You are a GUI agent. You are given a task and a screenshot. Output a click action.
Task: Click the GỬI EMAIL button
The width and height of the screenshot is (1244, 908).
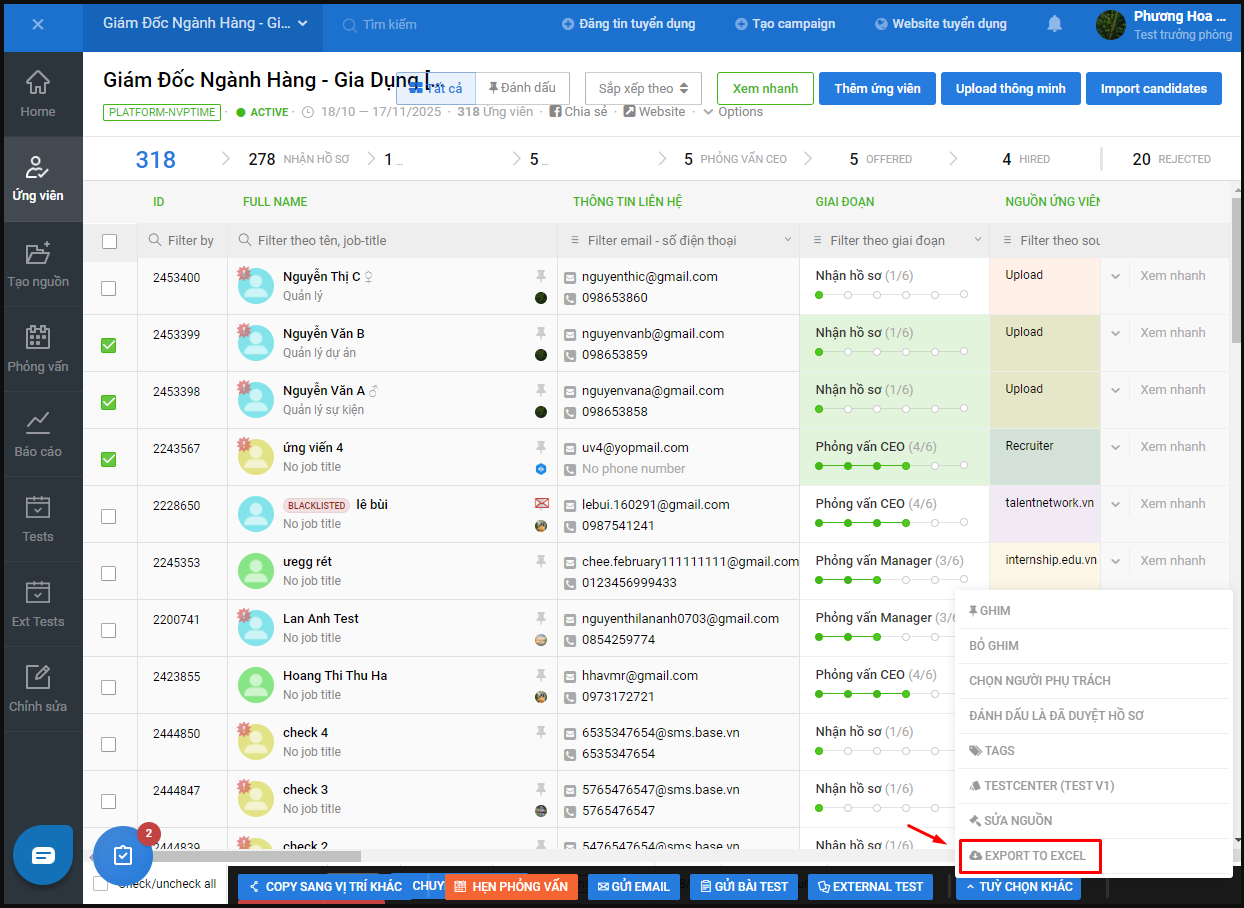634,886
